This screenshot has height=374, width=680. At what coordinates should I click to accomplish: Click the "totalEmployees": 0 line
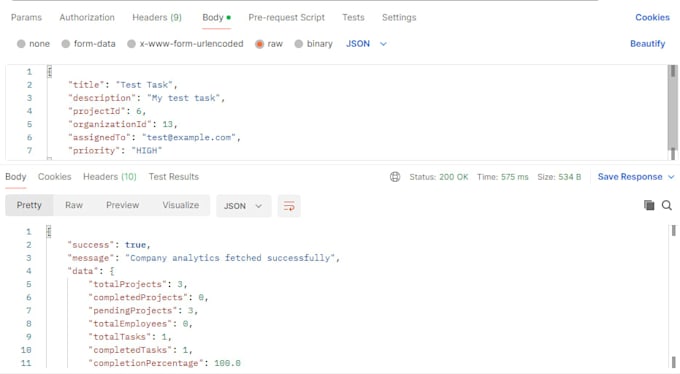[140, 324]
